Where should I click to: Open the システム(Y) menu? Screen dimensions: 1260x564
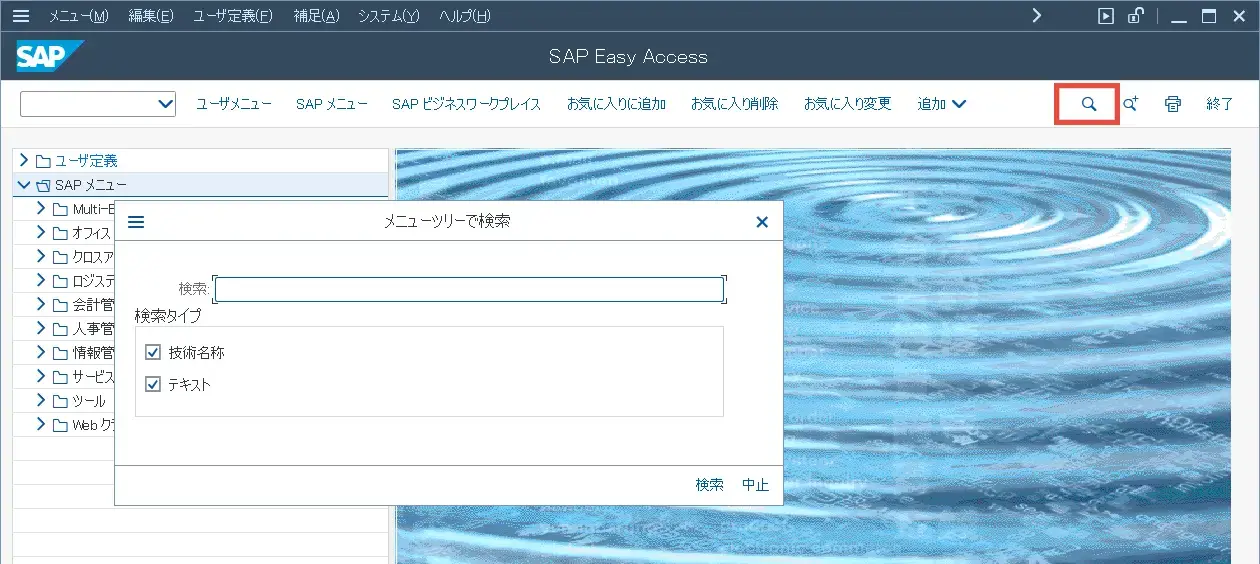pyautogui.click(x=388, y=16)
